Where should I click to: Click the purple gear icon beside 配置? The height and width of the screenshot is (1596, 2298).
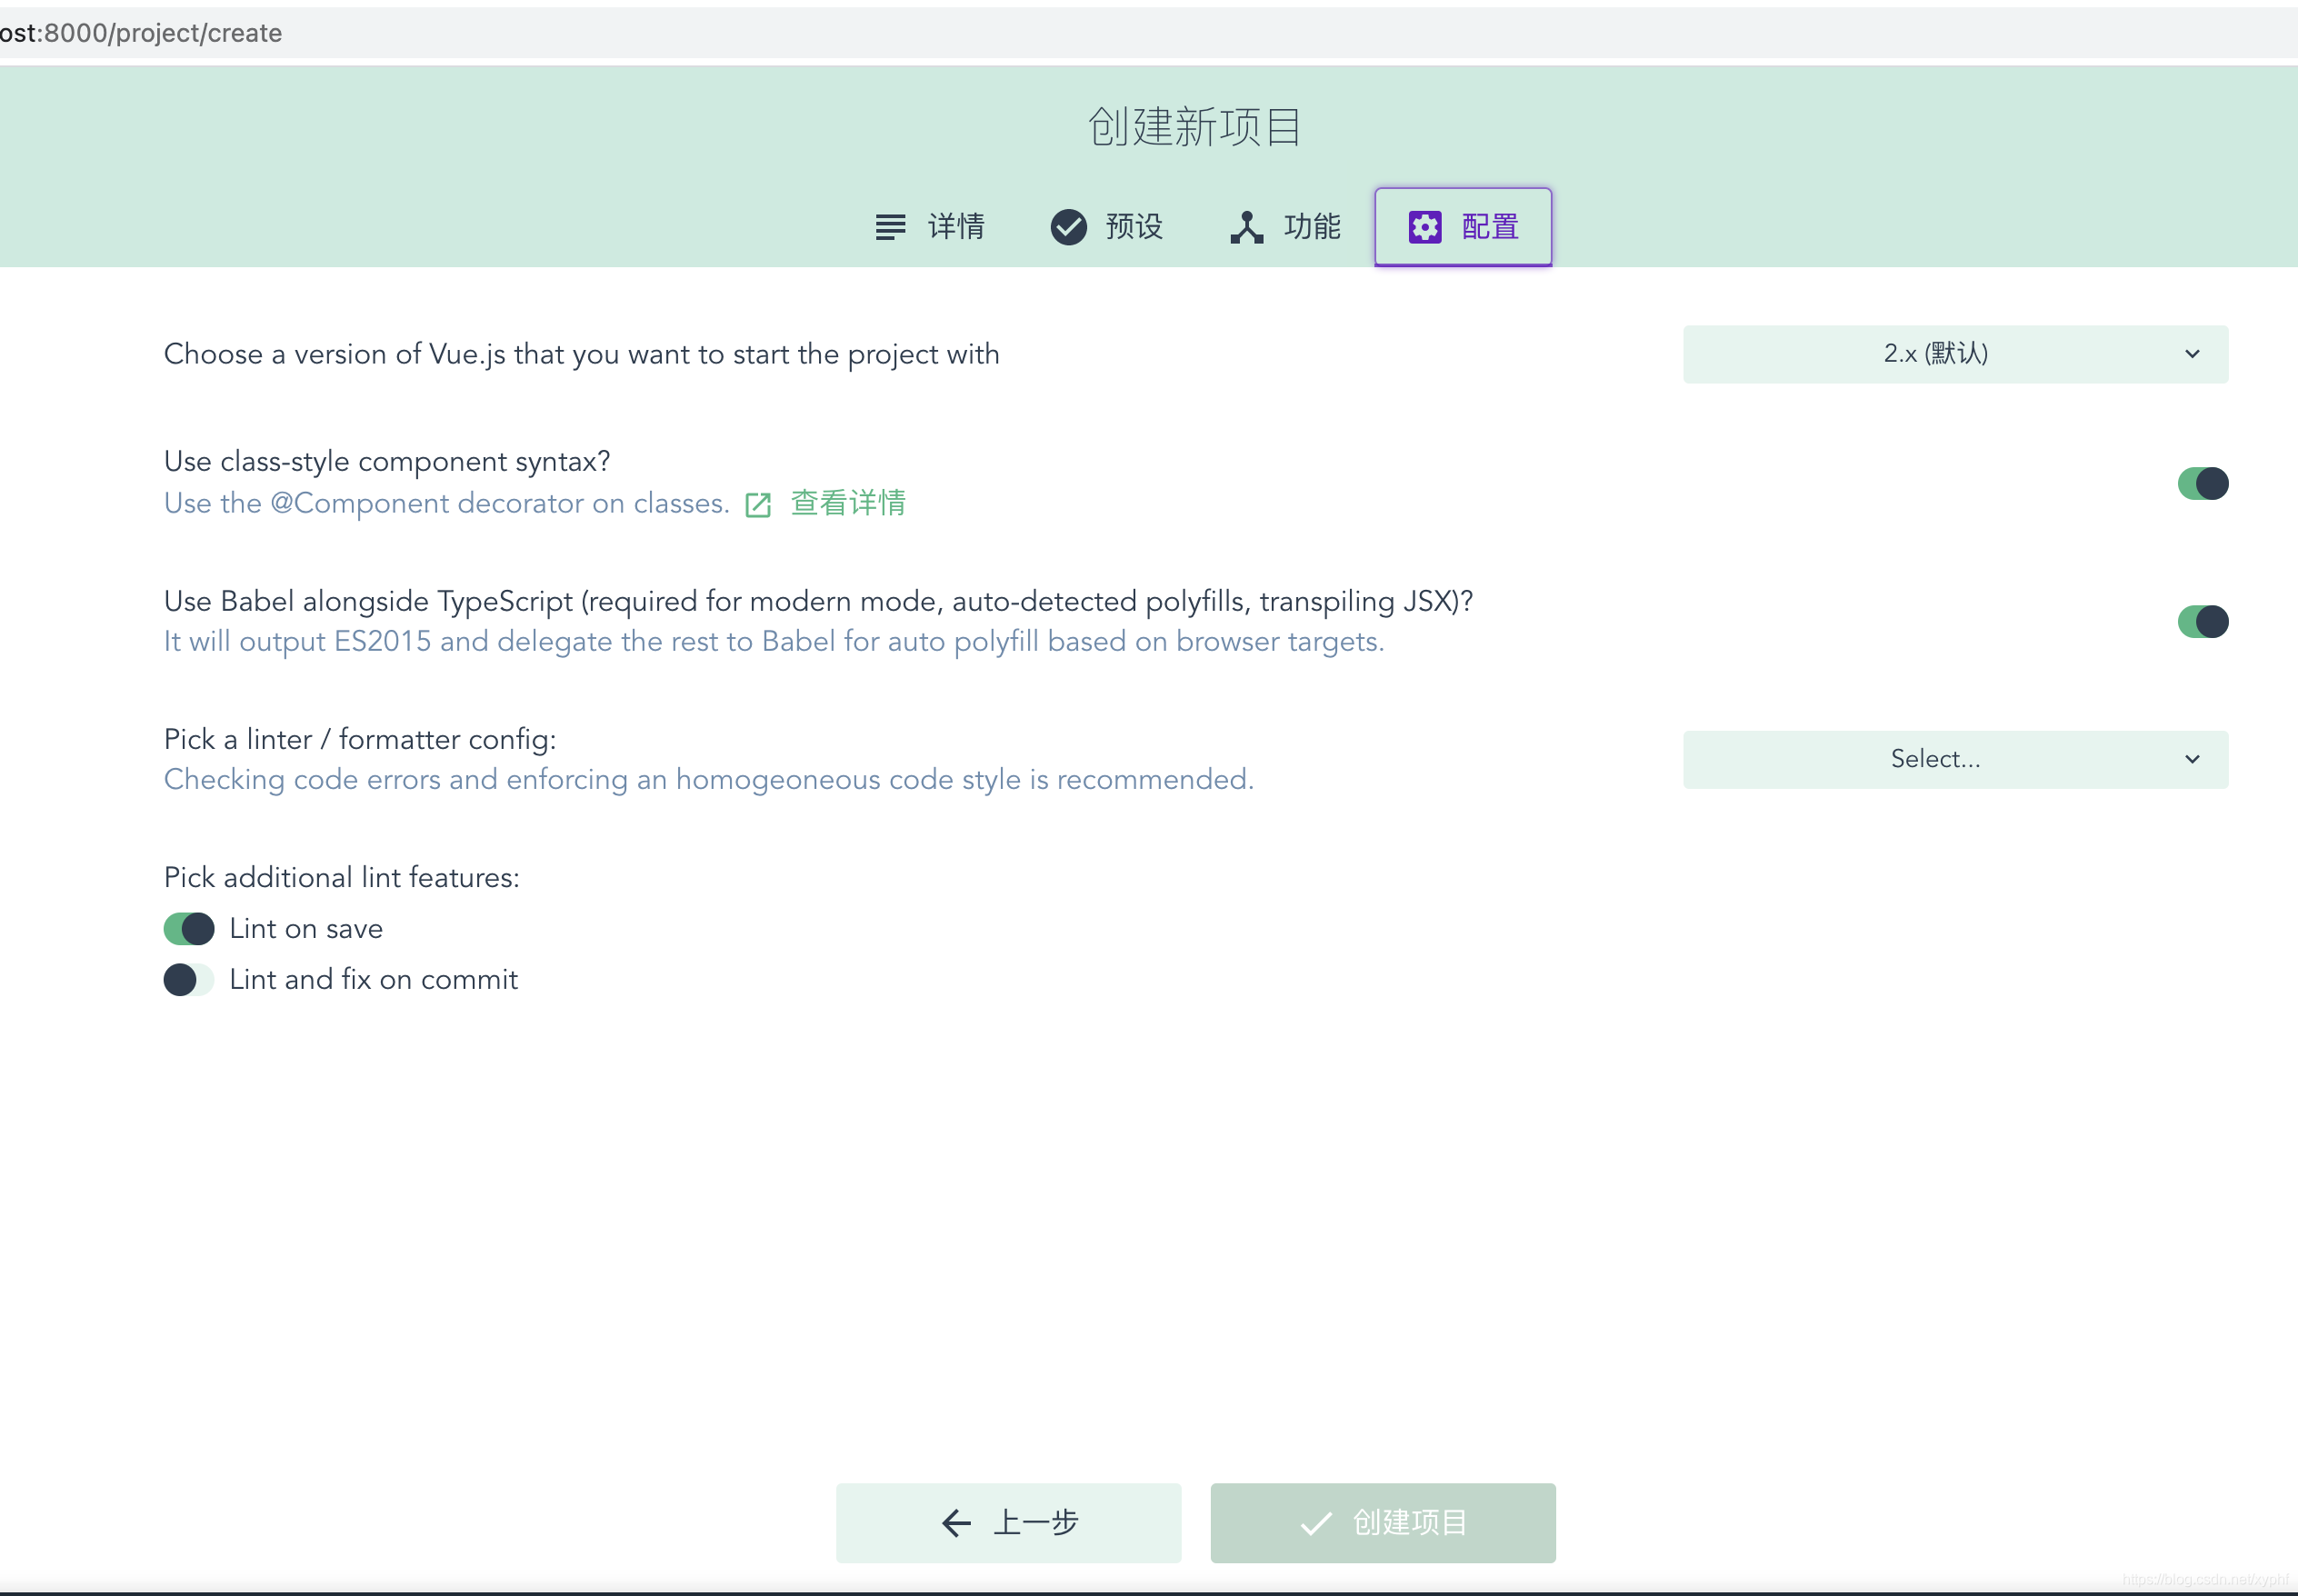[1424, 227]
